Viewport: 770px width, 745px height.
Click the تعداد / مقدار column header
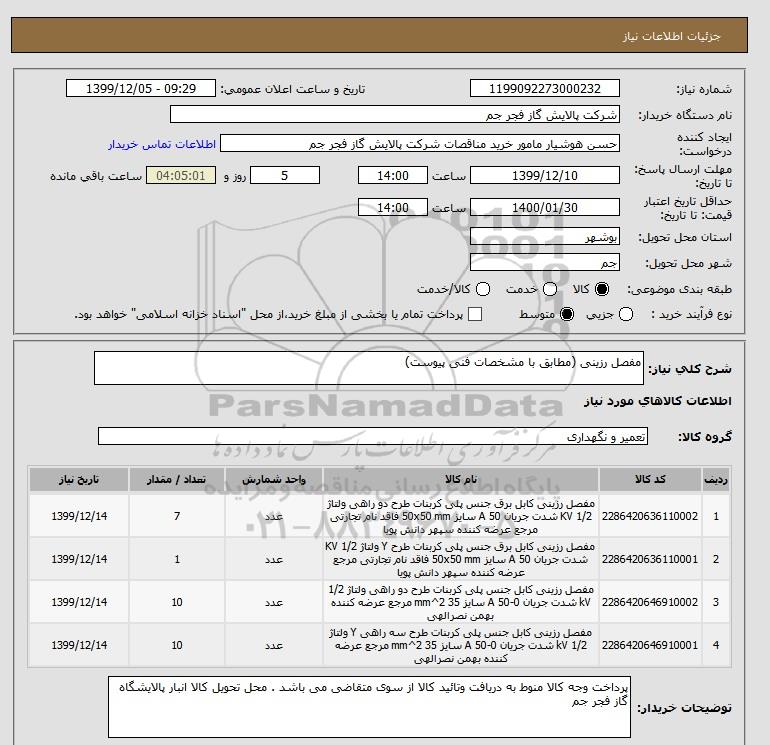(x=177, y=480)
